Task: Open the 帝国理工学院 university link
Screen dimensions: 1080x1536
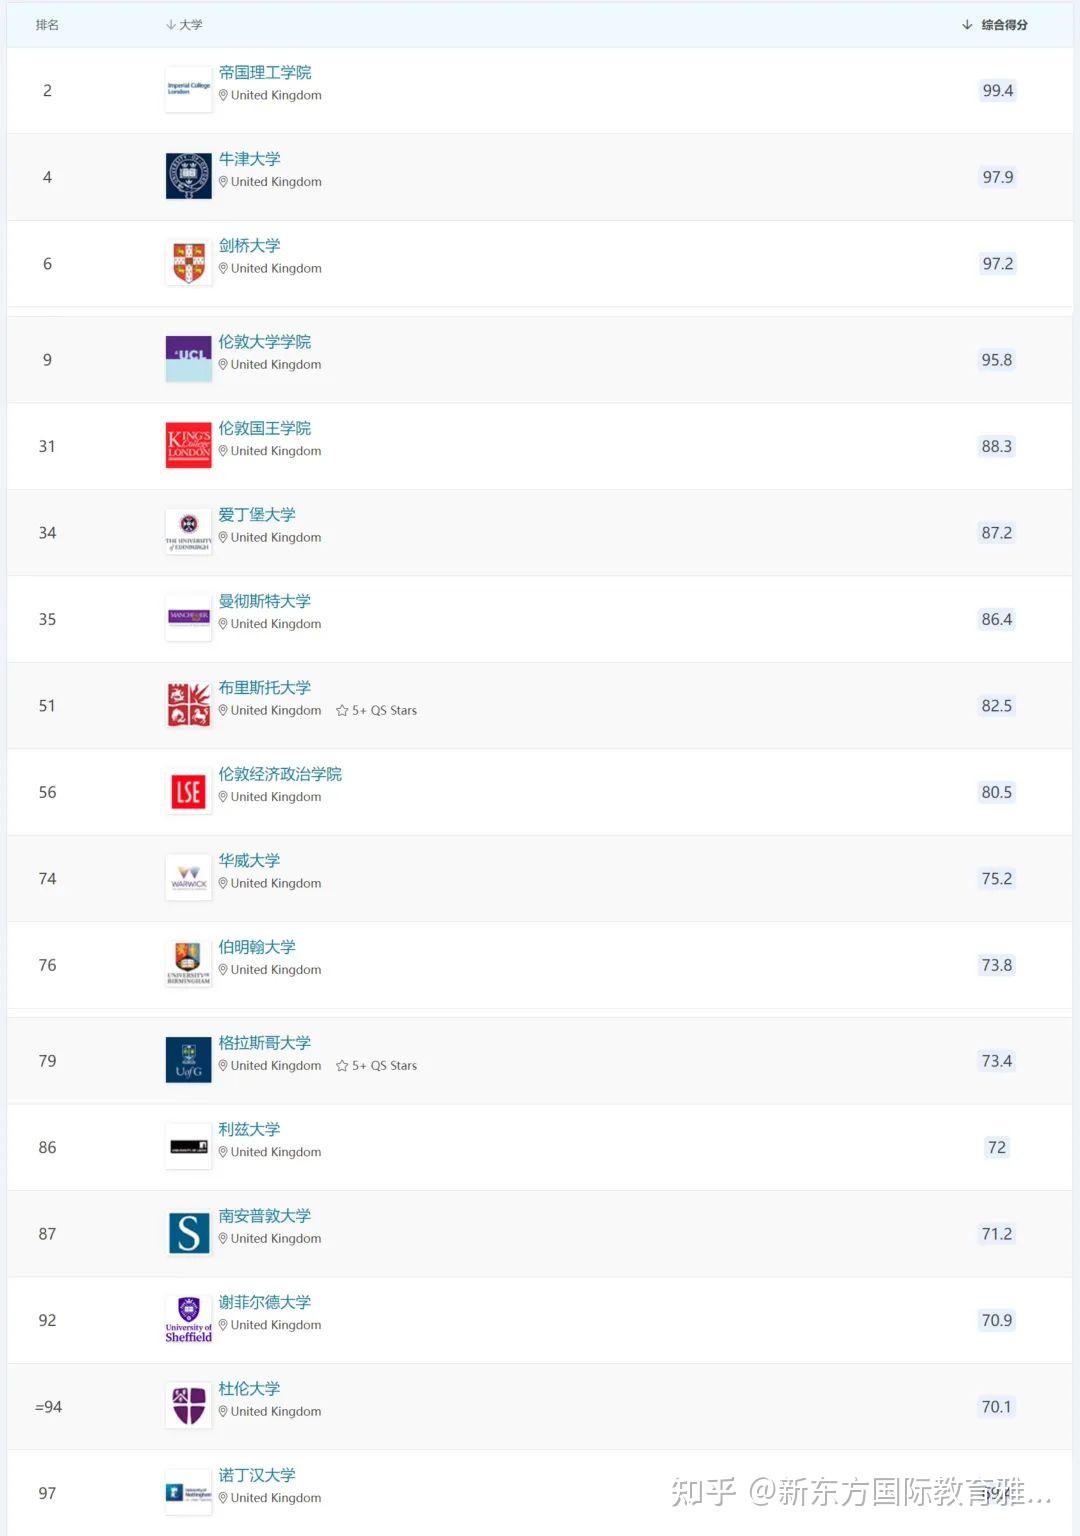Action: [x=265, y=73]
